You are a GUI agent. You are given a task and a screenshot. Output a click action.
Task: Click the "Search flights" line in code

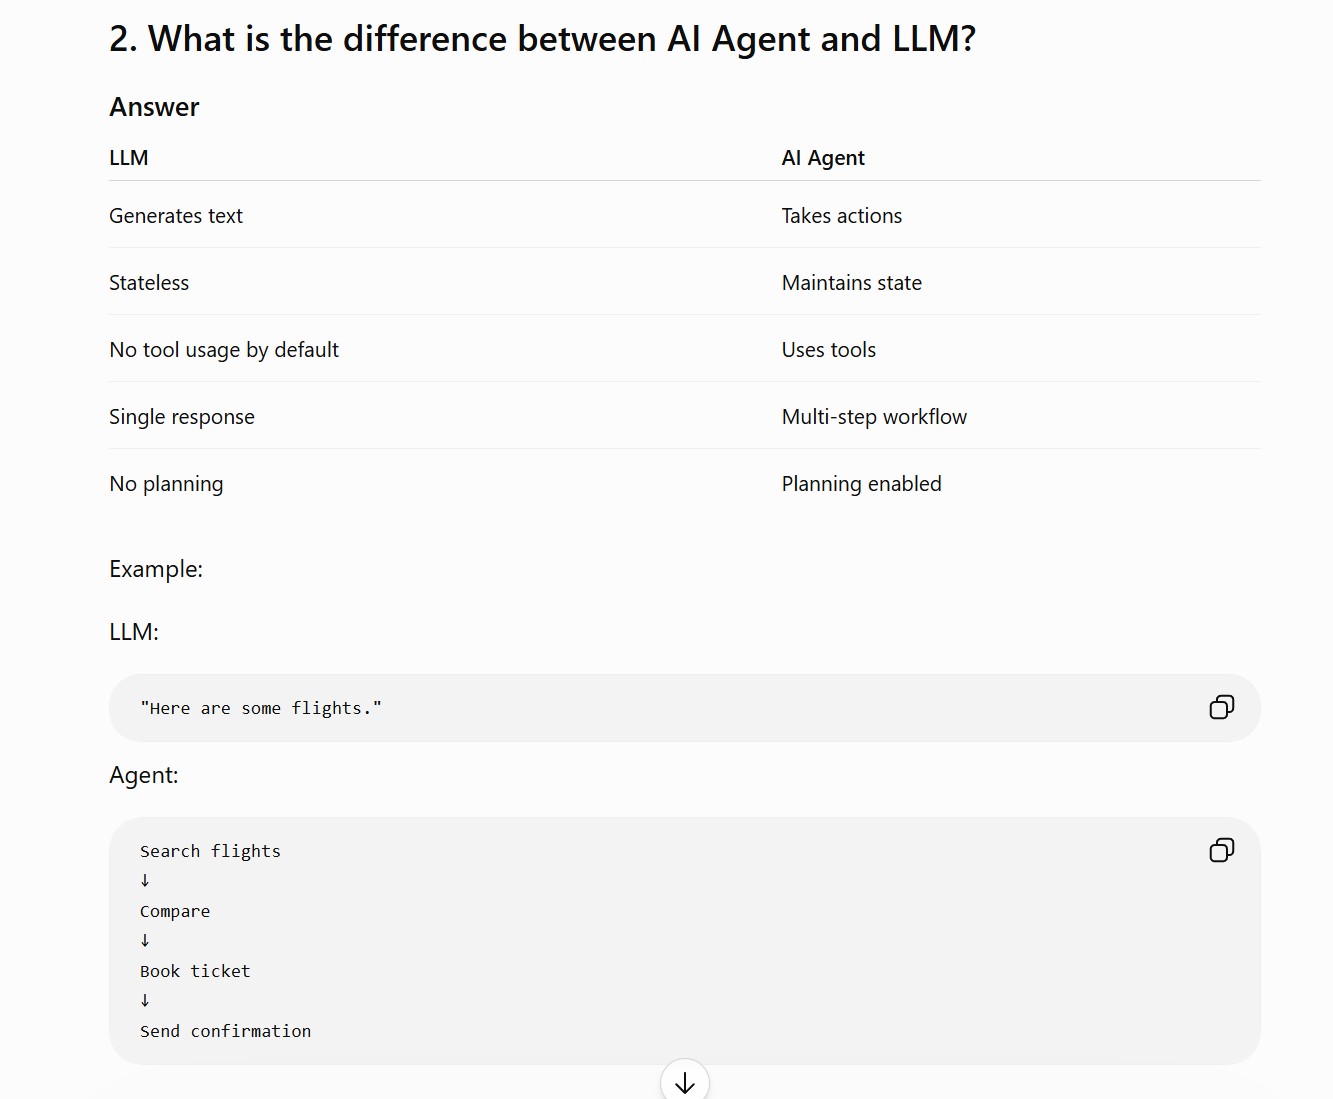click(x=210, y=851)
